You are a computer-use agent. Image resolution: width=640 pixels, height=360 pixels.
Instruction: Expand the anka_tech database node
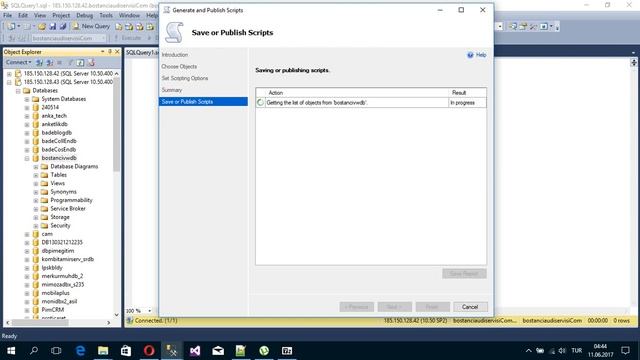click(x=27, y=116)
